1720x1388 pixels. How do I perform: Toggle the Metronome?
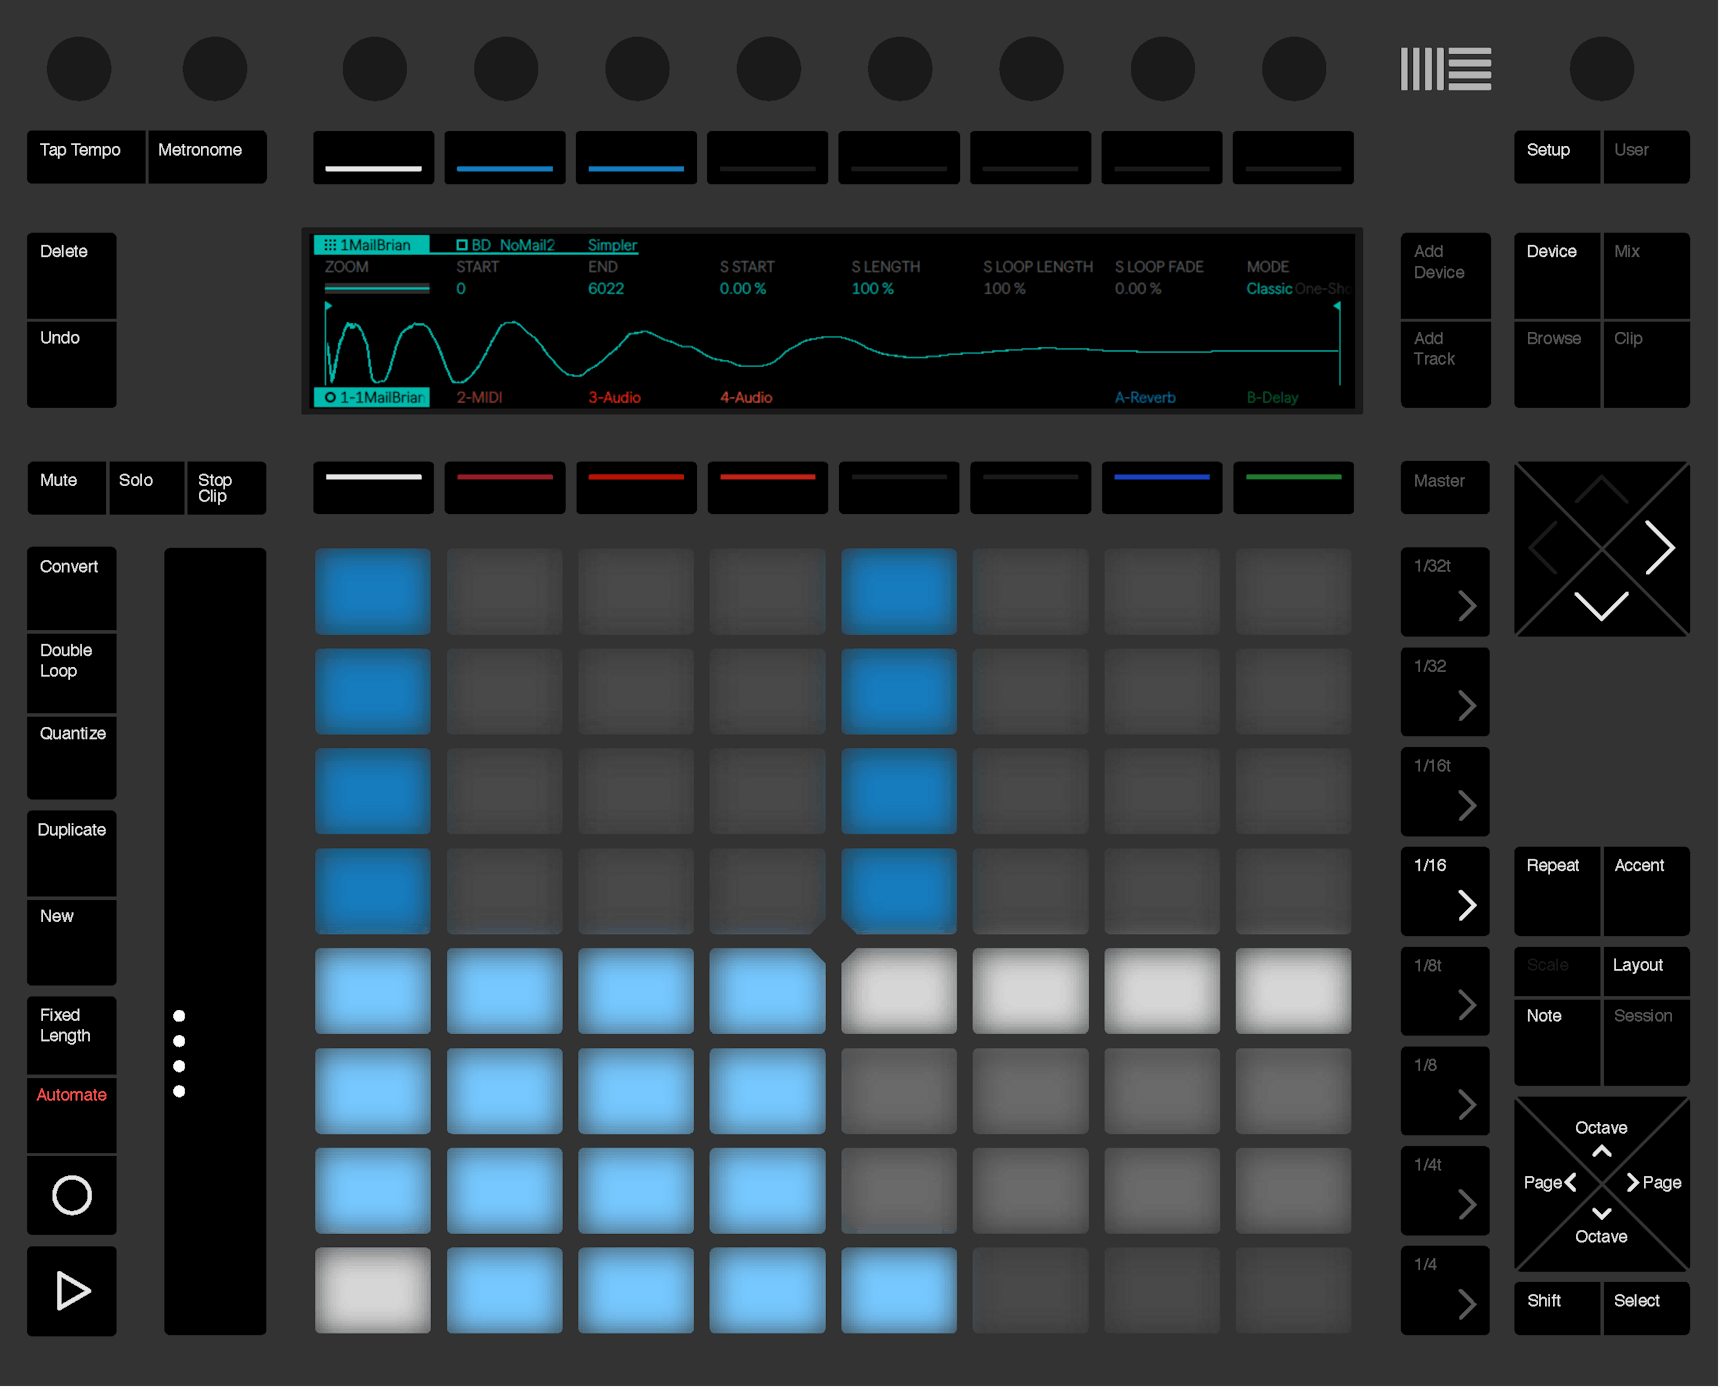coord(207,157)
